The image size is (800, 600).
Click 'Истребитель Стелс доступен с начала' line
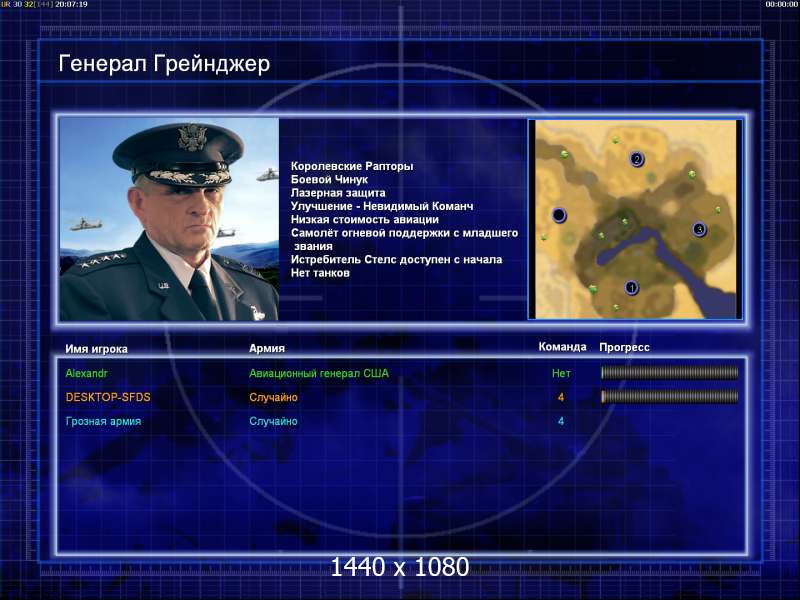396,260
